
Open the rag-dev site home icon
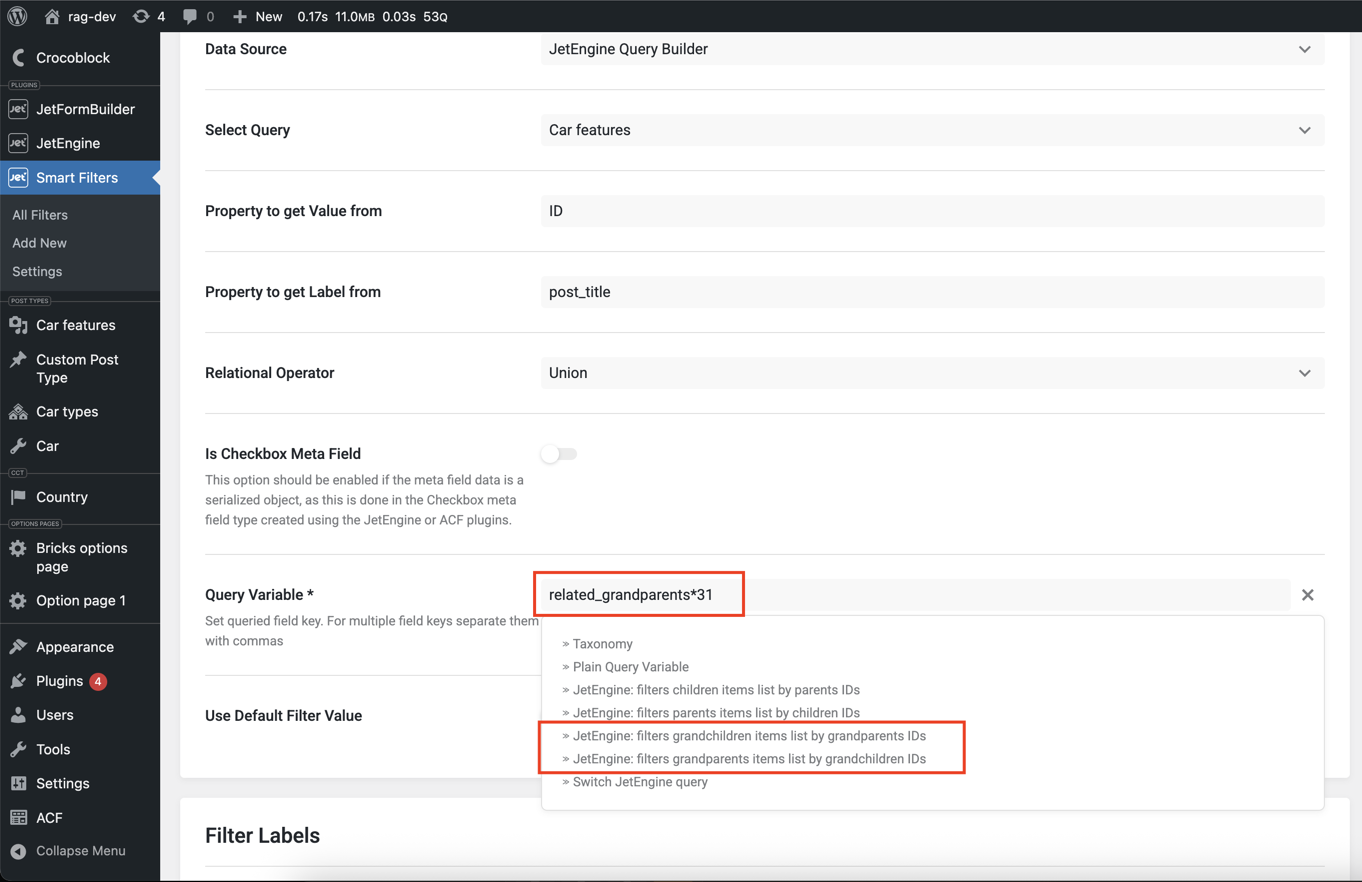coord(52,16)
